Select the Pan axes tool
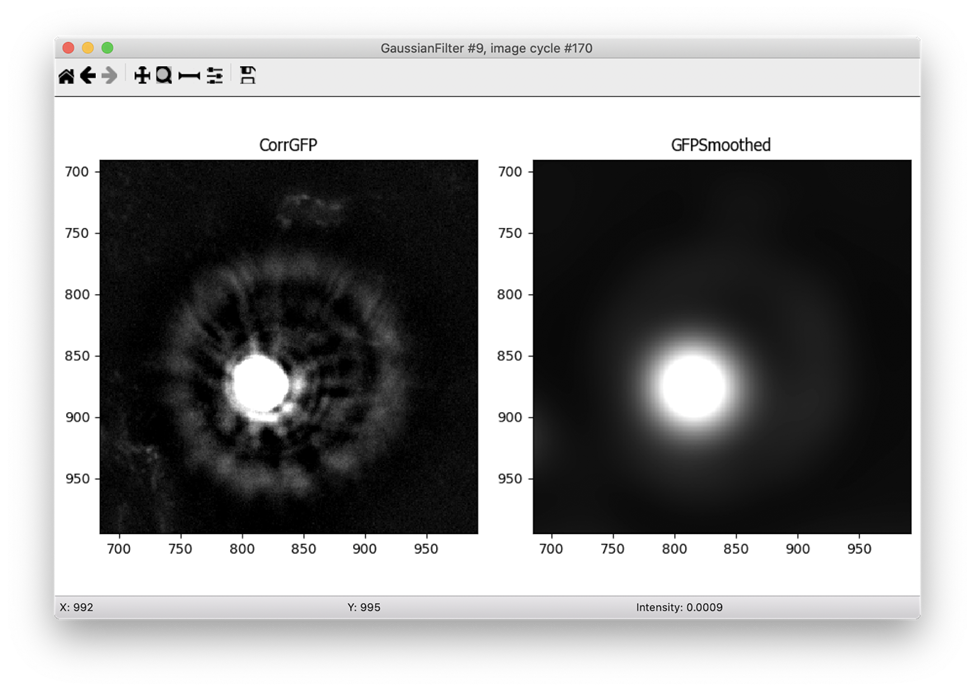This screenshot has height=691, width=975. click(141, 76)
